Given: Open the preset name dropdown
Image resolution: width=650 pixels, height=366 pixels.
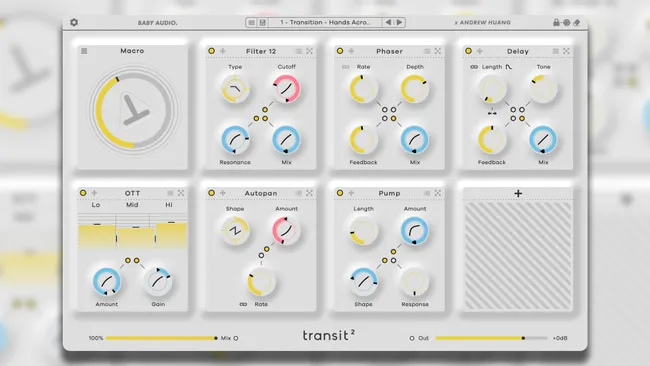Looking at the screenshot, I should click(x=325, y=22).
